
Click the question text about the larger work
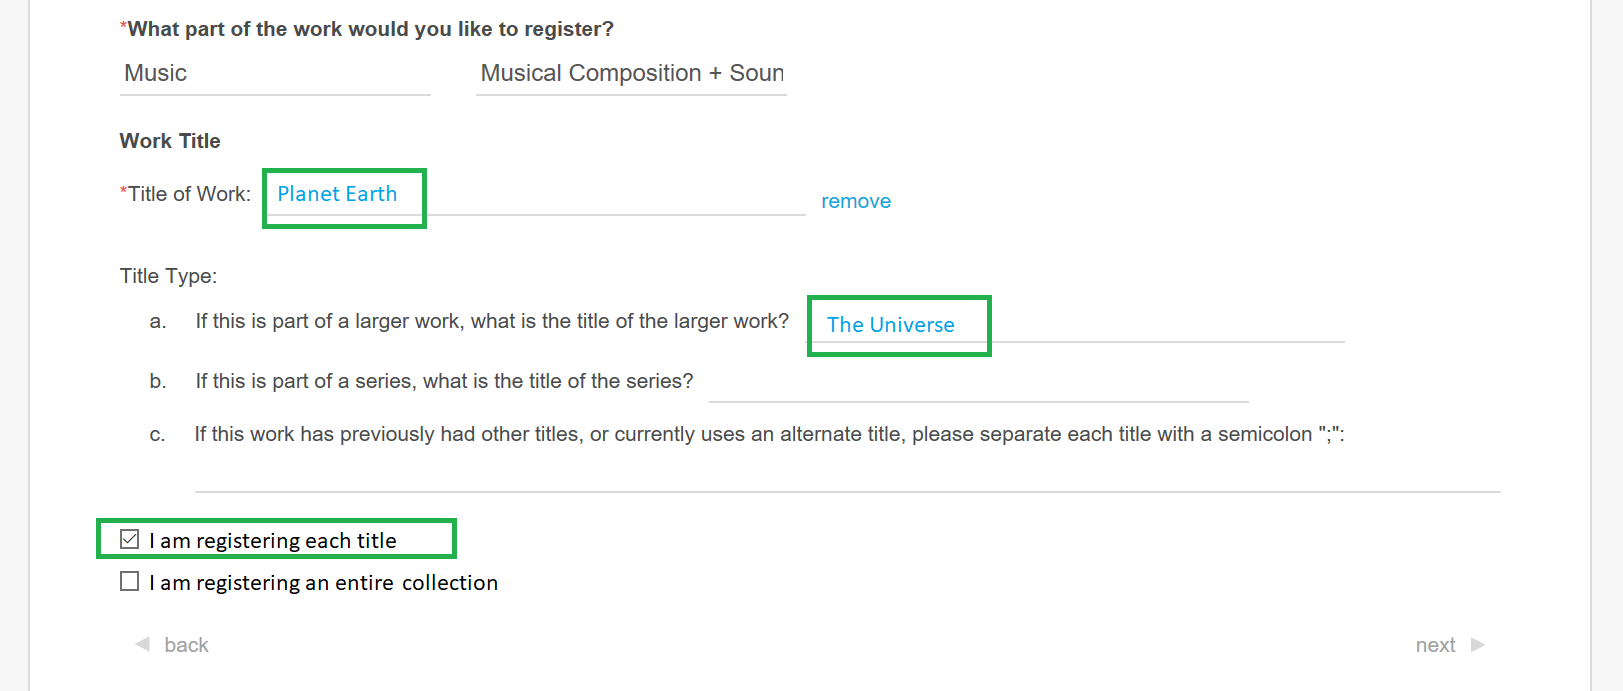(491, 321)
